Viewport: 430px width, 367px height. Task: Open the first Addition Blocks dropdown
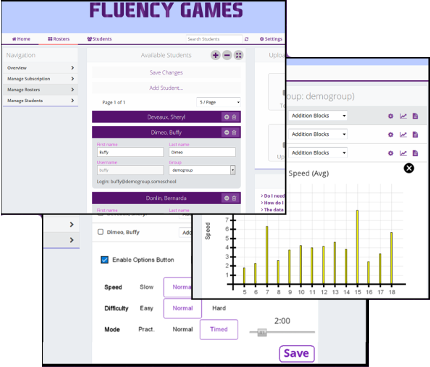[318, 116]
